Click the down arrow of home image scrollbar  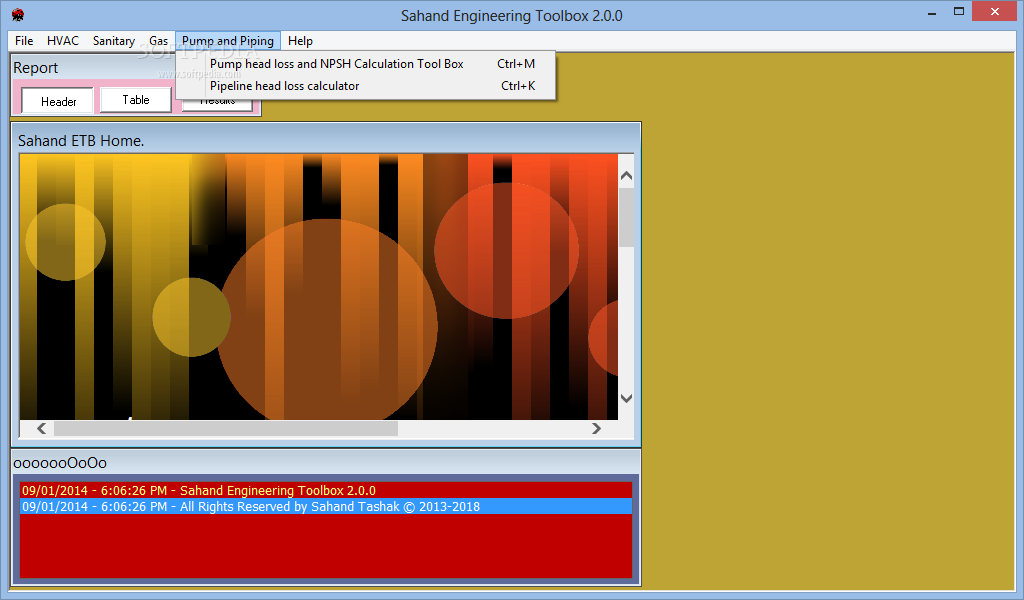coord(626,398)
